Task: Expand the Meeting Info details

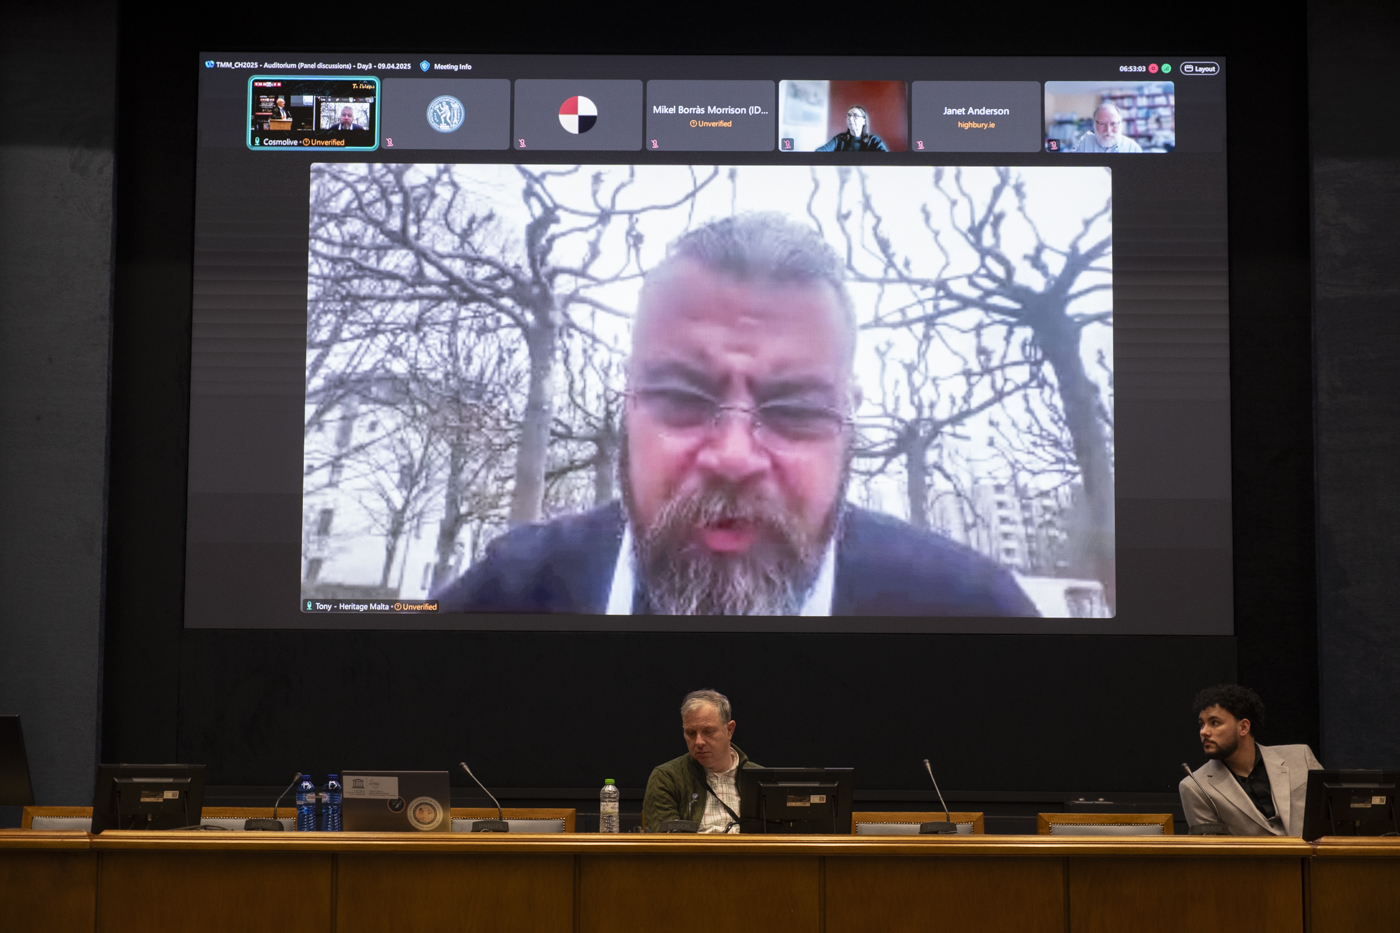Action: [x=452, y=67]
